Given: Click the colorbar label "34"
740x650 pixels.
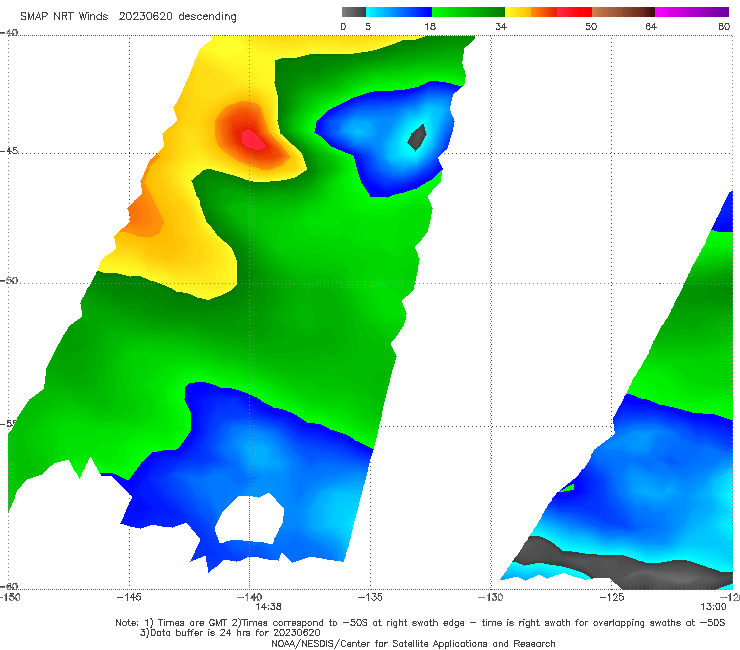Looking at the screenshot, I should click(501, 27).
